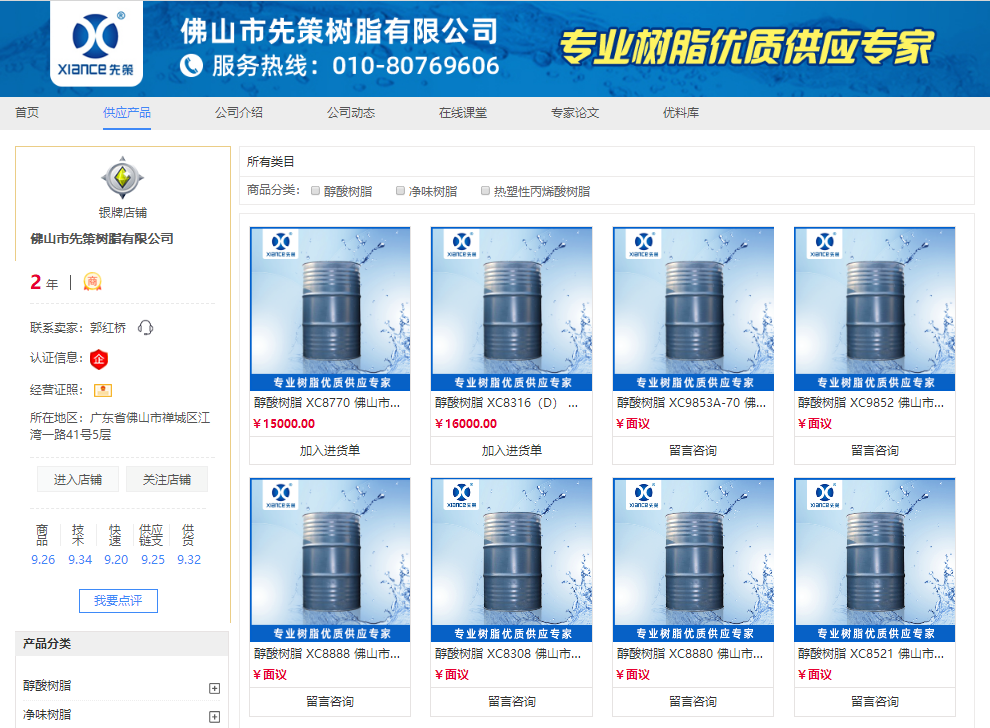Click product title 醇酸树脂 XC8888

[x=327, y=653]
